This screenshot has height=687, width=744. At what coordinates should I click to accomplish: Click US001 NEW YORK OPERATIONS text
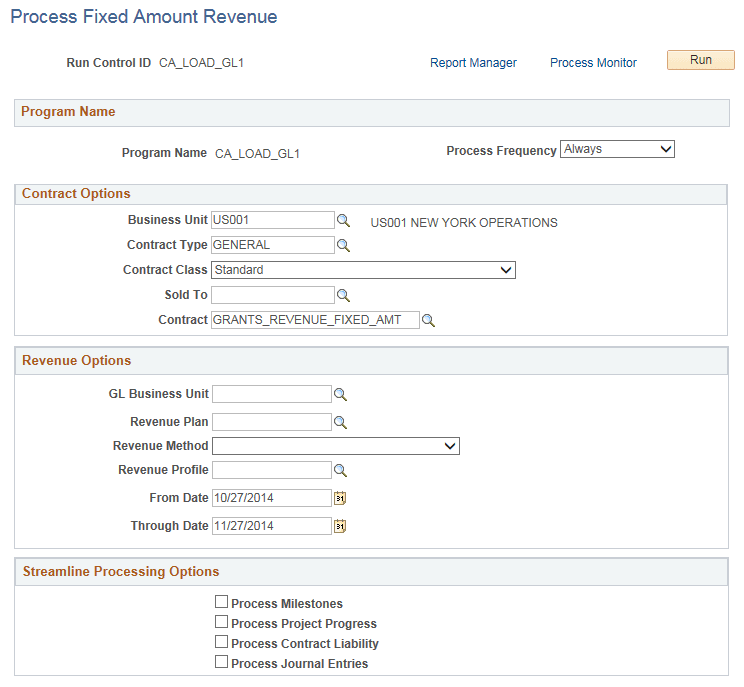coord(464,223)
